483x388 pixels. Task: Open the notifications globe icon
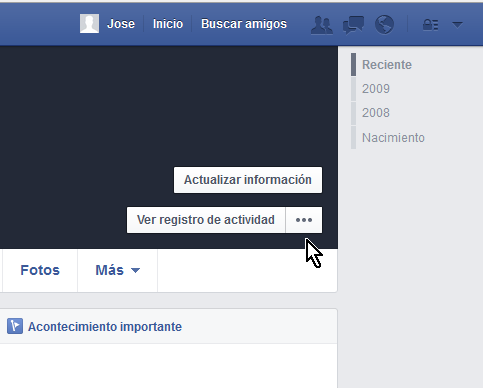click(x=384, y=25)
